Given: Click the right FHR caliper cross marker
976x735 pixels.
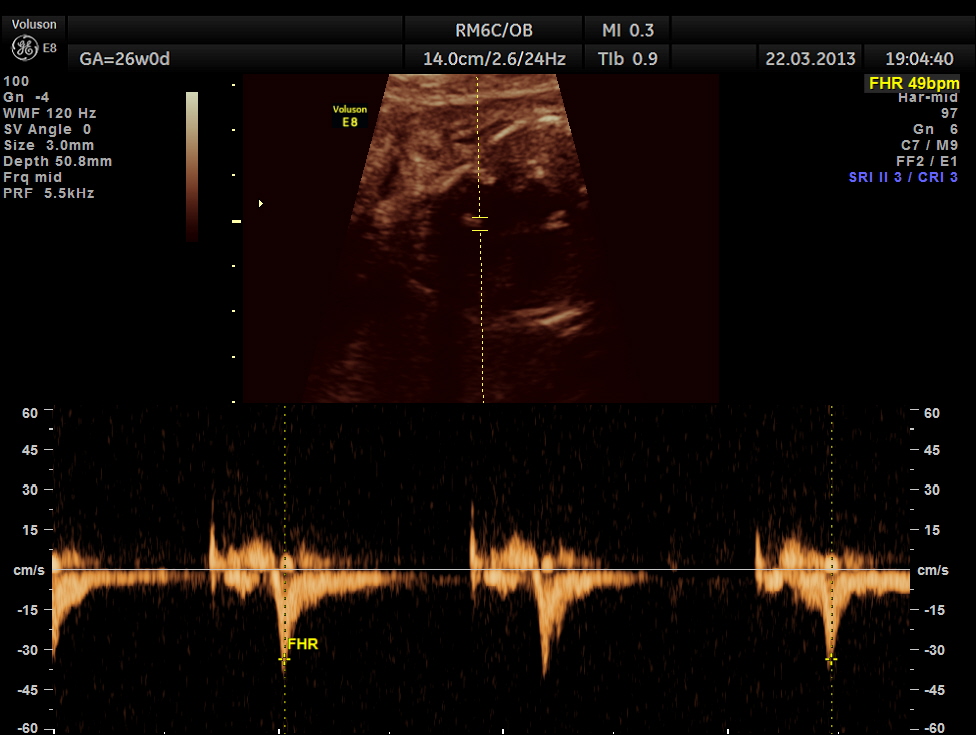Looking at the screenshot, I should (830, 659).
